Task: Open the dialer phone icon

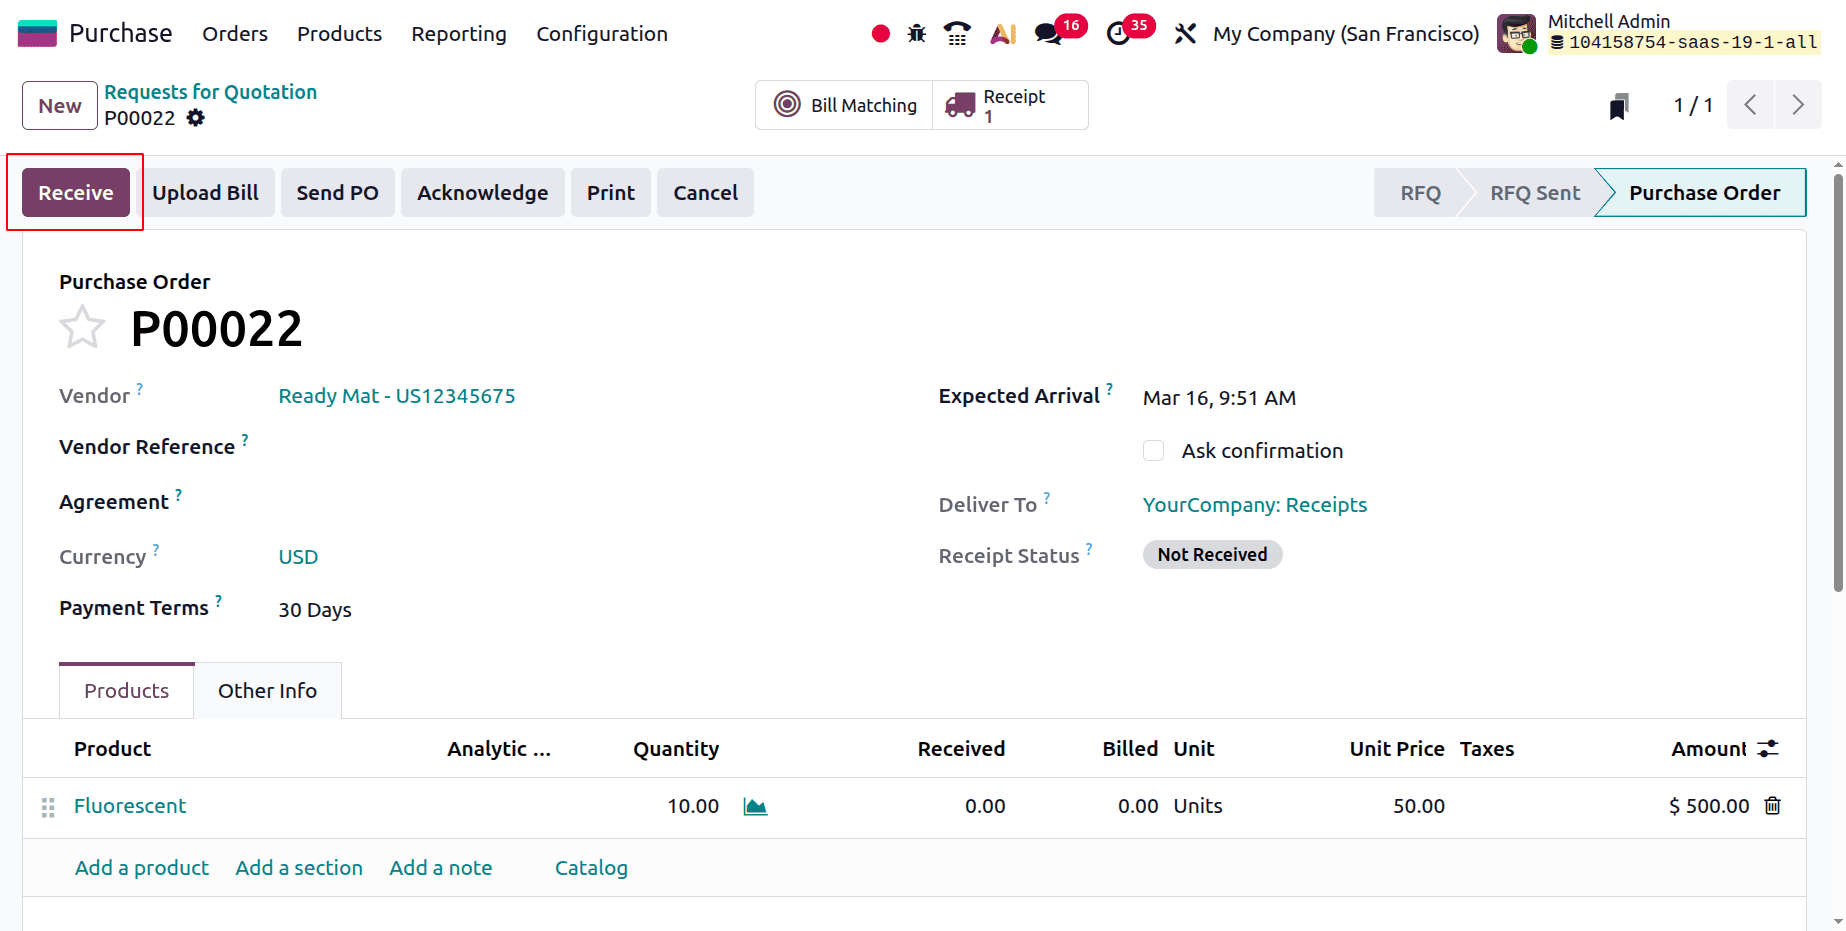Action: 957,33
